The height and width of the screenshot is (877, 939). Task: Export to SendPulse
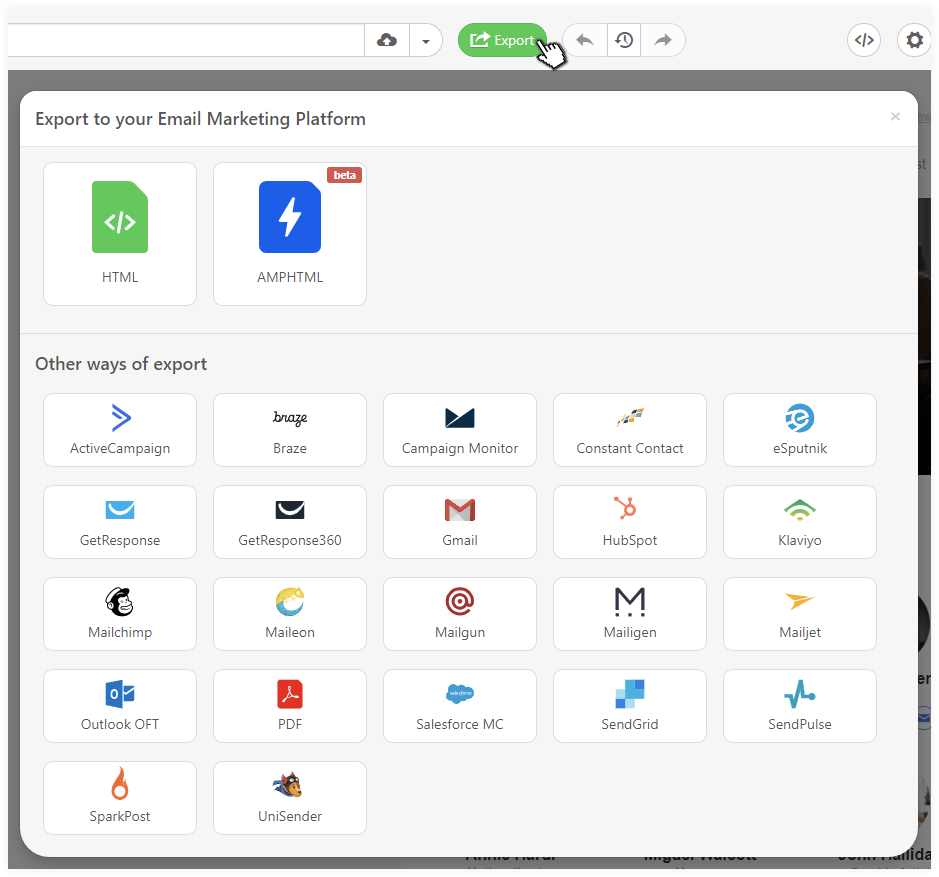pos(800,706)
